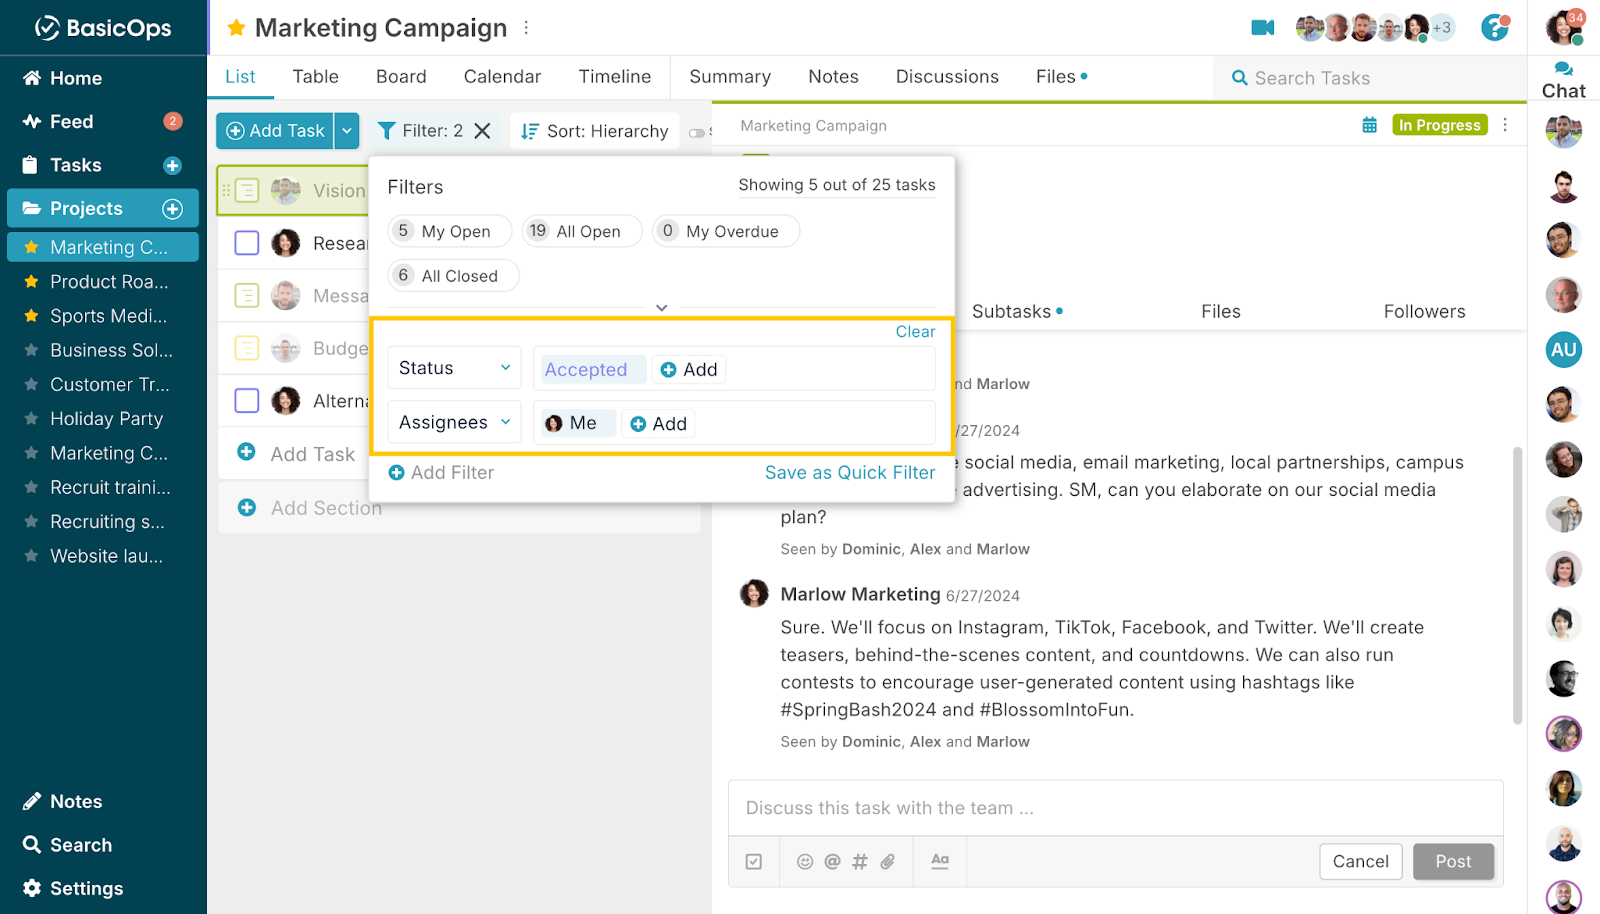The image size is (1600, 914).
Task: Click Save as Quick Filter link
Action: pyautogui.click(x=850, y=473)
